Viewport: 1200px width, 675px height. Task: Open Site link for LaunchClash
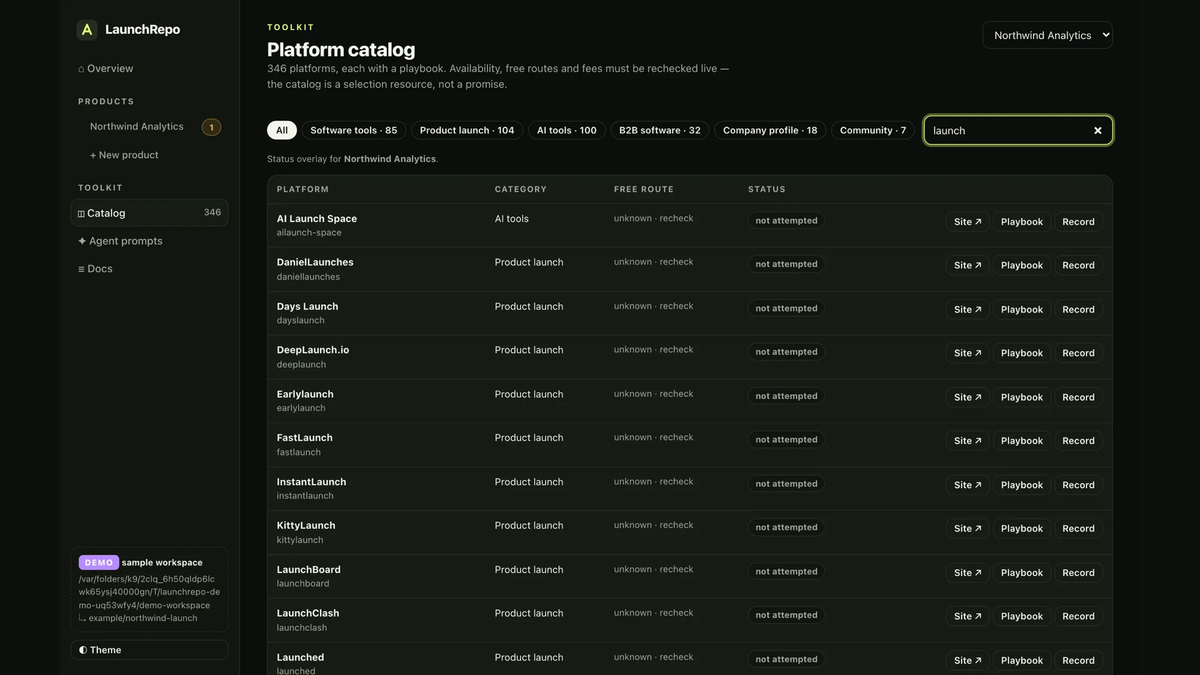pyautogui.click(x=968, y=616)
